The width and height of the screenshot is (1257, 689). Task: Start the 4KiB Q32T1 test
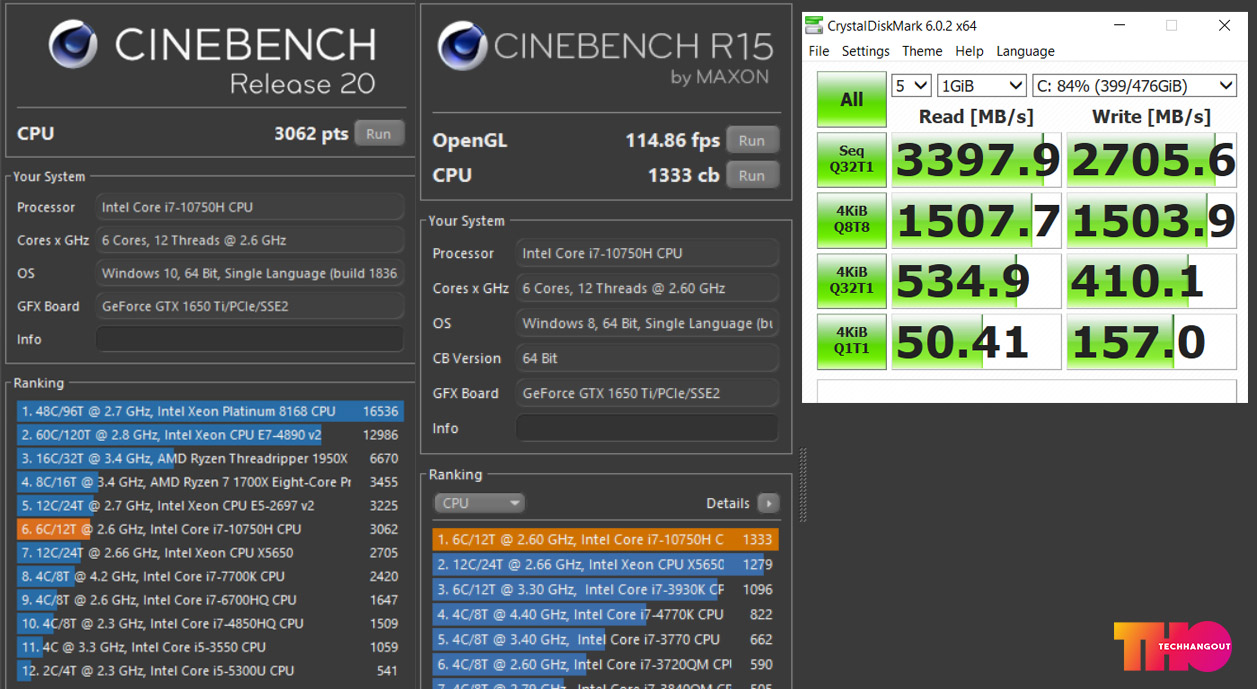point(852,281)
